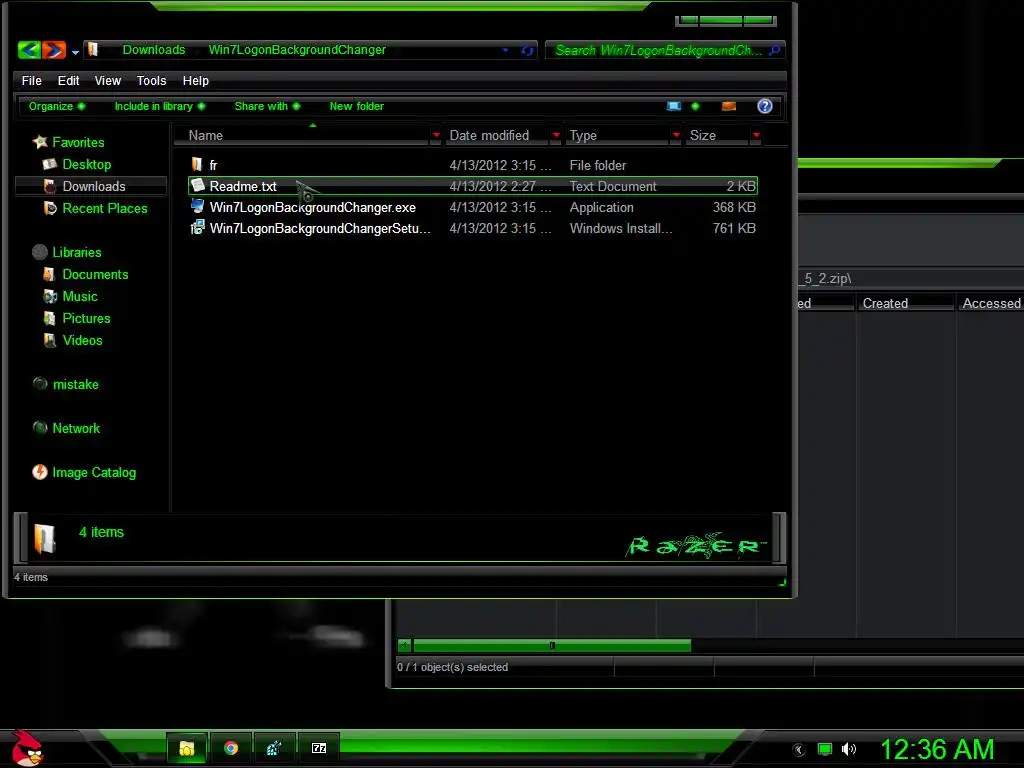Click the change view icon
This screenshot has width=1024, height=768.
[x=674, y=106]
